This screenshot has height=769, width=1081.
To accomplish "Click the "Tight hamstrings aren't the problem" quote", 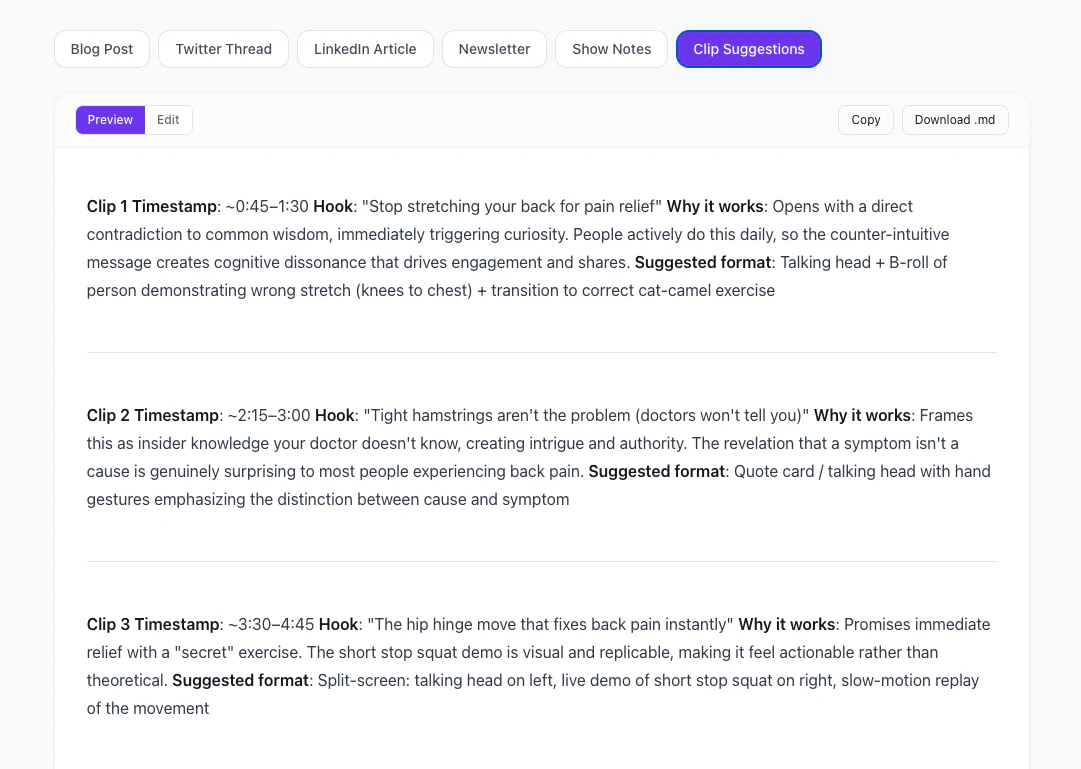I will 585,416.
